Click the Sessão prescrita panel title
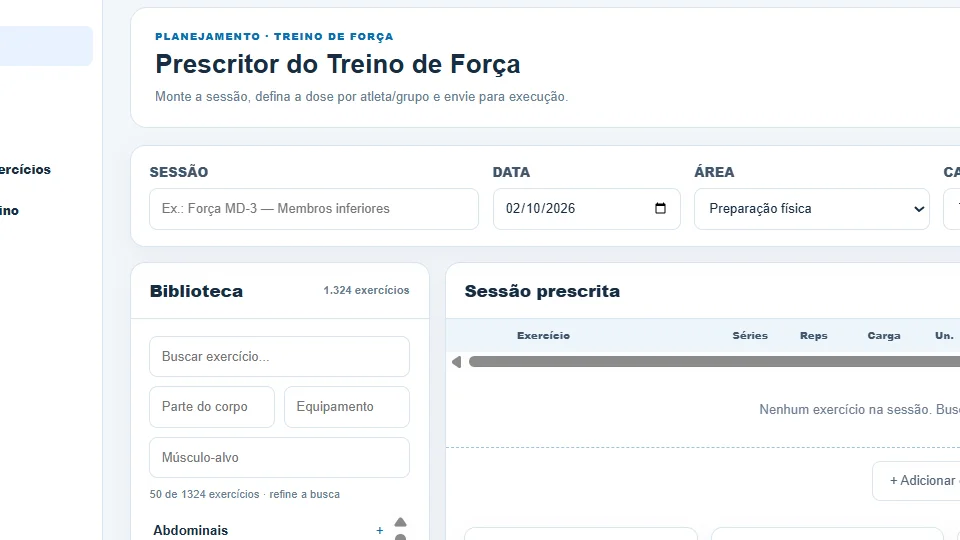The width and height of the screenshot is (960, 540). (x=542, y=291)
